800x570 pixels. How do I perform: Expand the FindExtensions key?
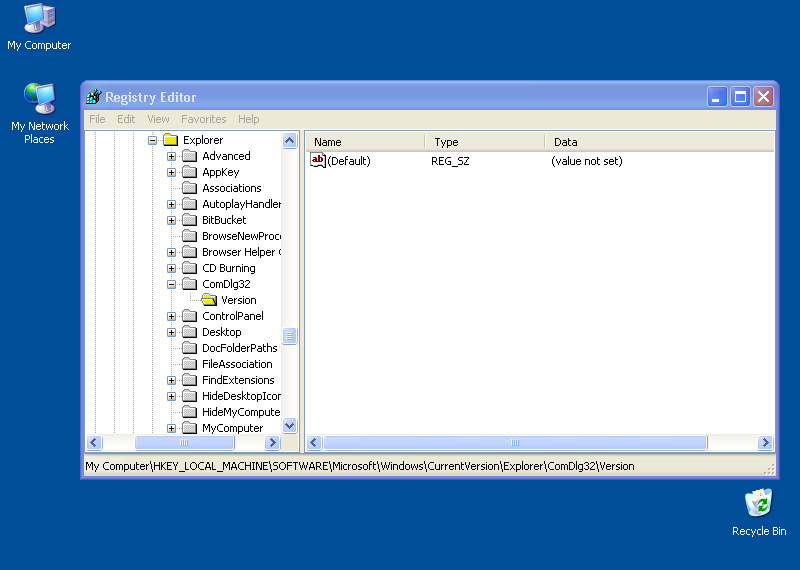pos(171,380)
